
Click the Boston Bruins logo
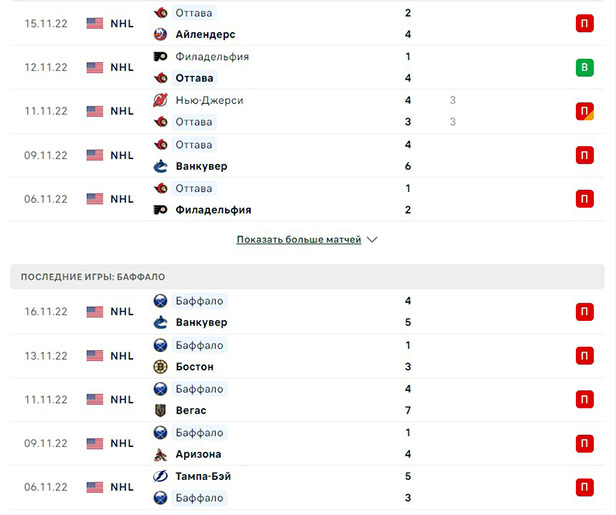click(160, 366)
